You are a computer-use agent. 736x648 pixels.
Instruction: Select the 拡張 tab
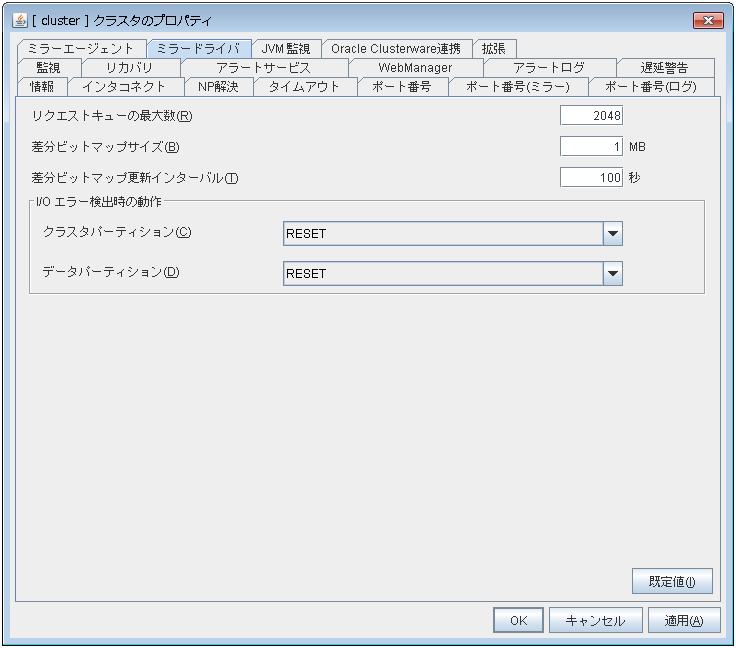point(494,48)
